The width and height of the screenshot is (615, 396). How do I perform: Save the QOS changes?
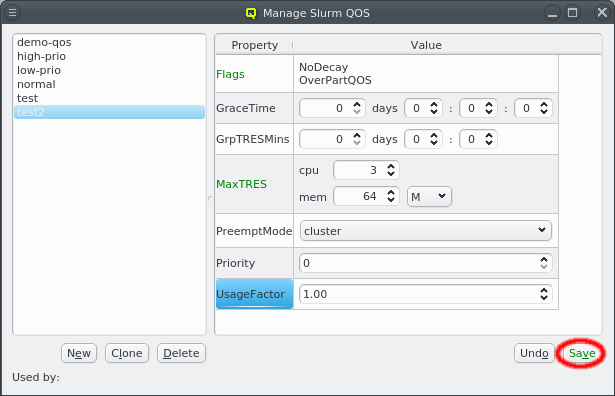click(582, 353)
